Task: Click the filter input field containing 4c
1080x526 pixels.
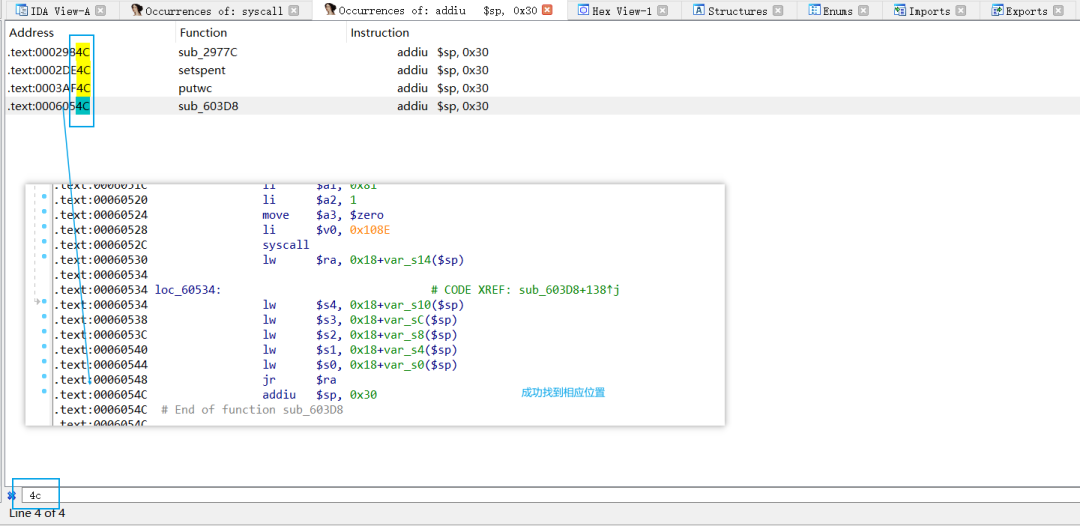Action: tap(548, 495)
